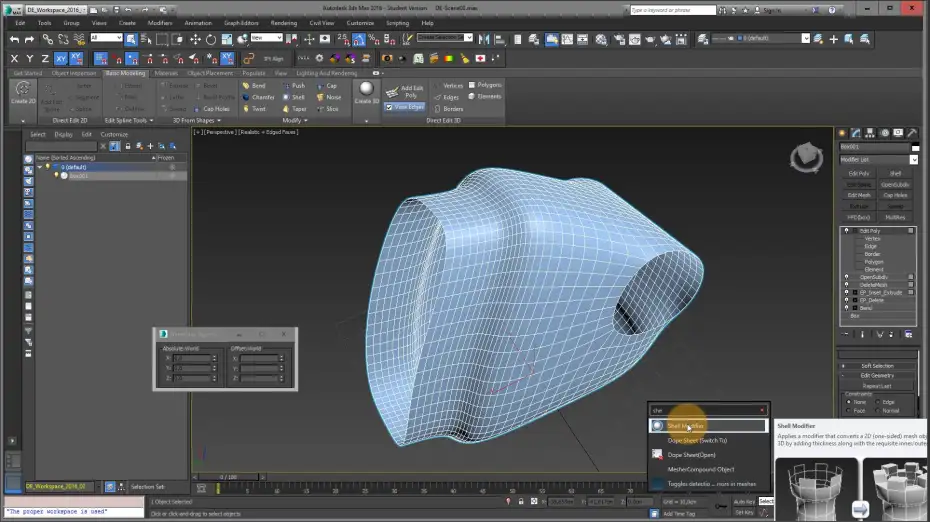Activate the Select and Move tool
Screen dimensions: 930x522
pyautogui.click(x=195, y=39)
